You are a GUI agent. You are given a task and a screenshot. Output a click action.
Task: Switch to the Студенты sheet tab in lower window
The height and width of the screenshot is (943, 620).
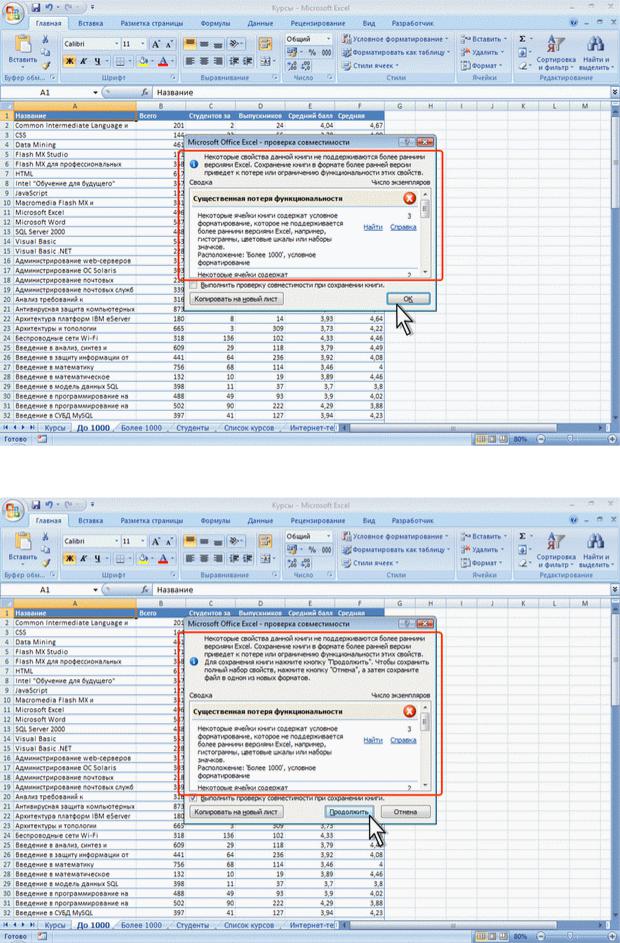pos(192,925)
